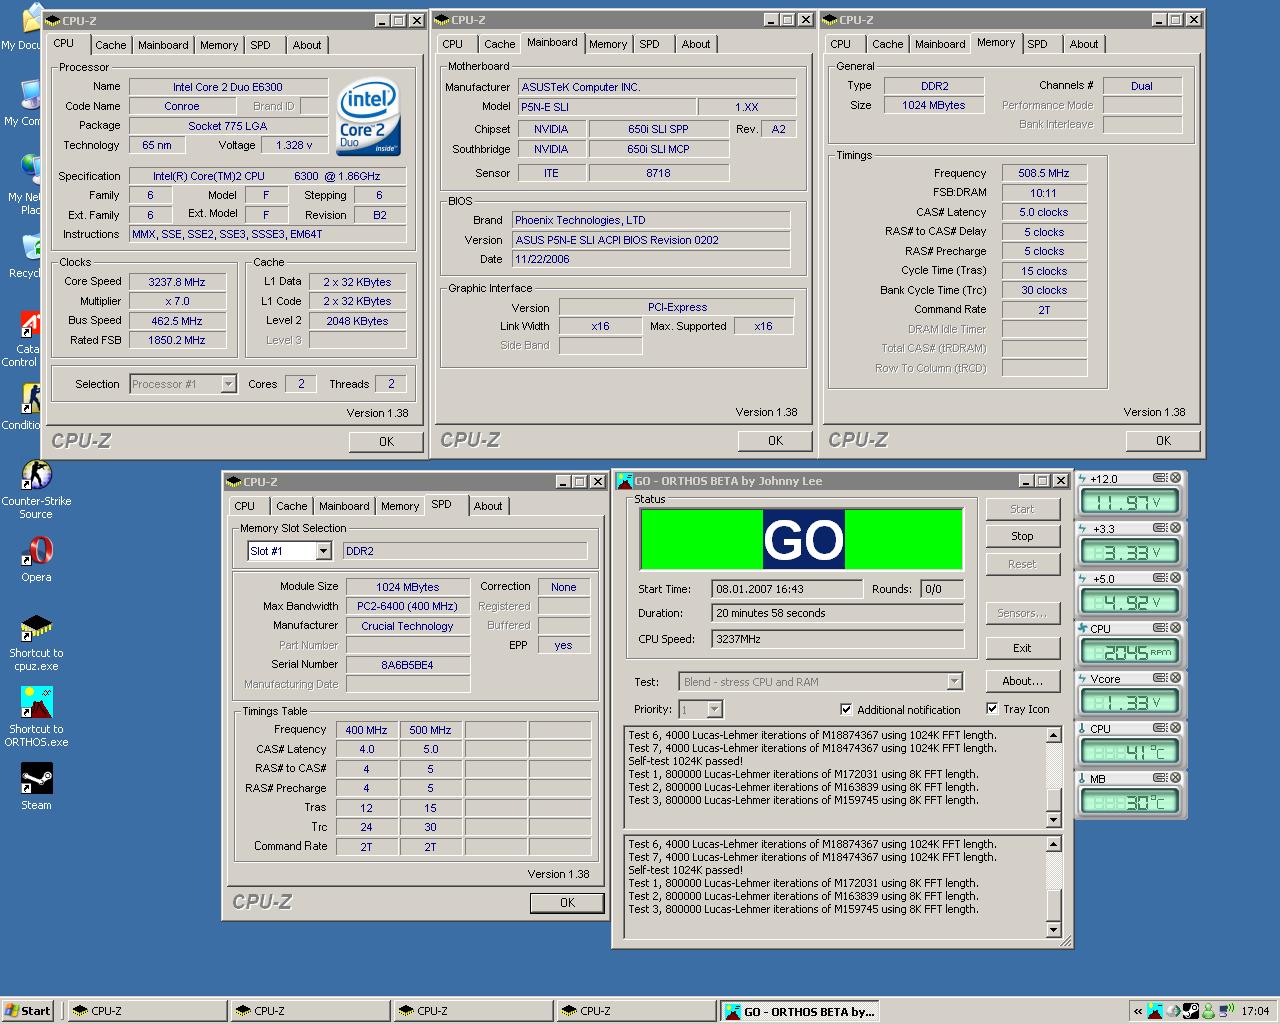Screen dimensions: 1280x1024
Task: Click OK in the CPU-Z SPD window
Action: (x=567, y=902)
